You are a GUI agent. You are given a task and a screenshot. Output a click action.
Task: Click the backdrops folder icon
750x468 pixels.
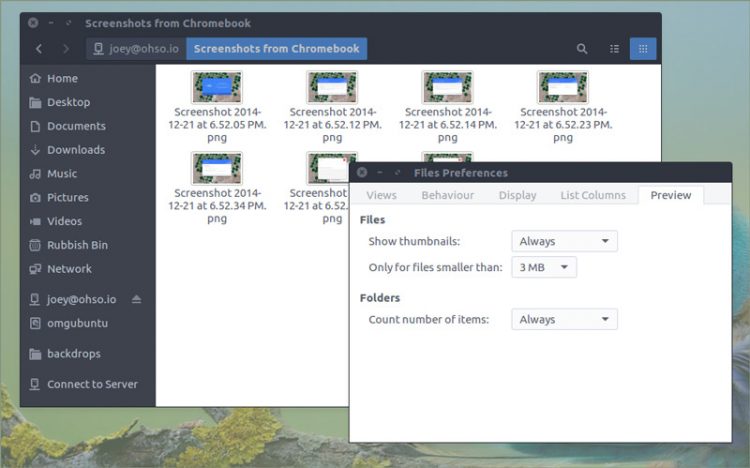point(35,354)
